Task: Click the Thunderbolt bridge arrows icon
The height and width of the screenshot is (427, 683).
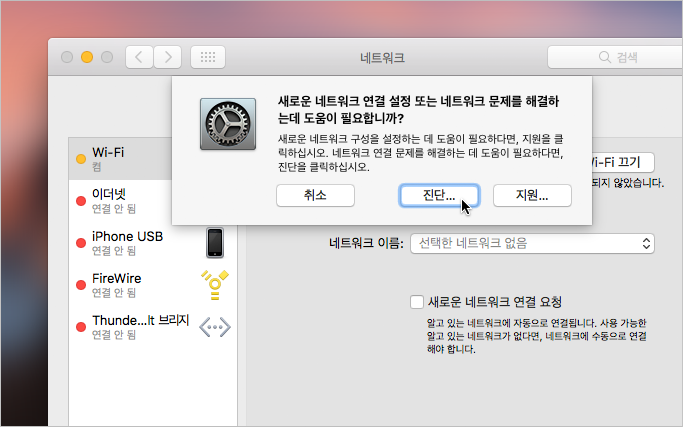Action: coord(215,327)
